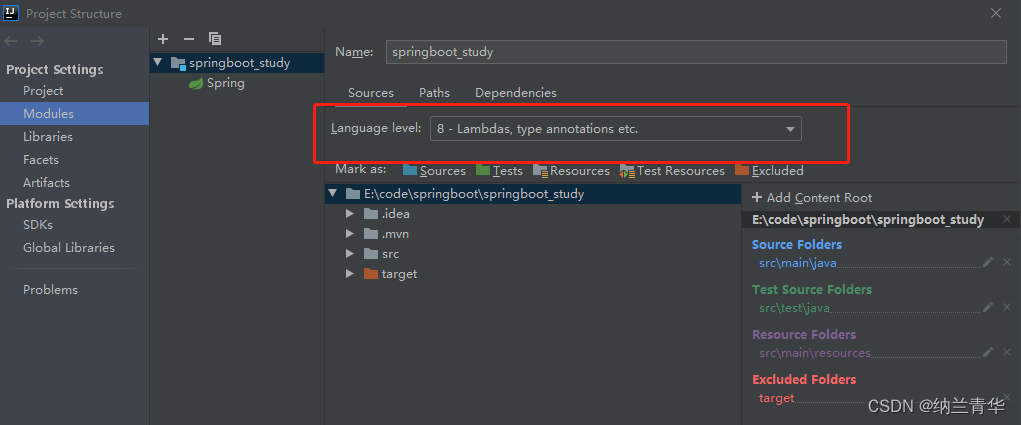The image size is (1021, 425).
Task: Click Add Content Root
Action: pyautogui.click(x=812, y=197)
